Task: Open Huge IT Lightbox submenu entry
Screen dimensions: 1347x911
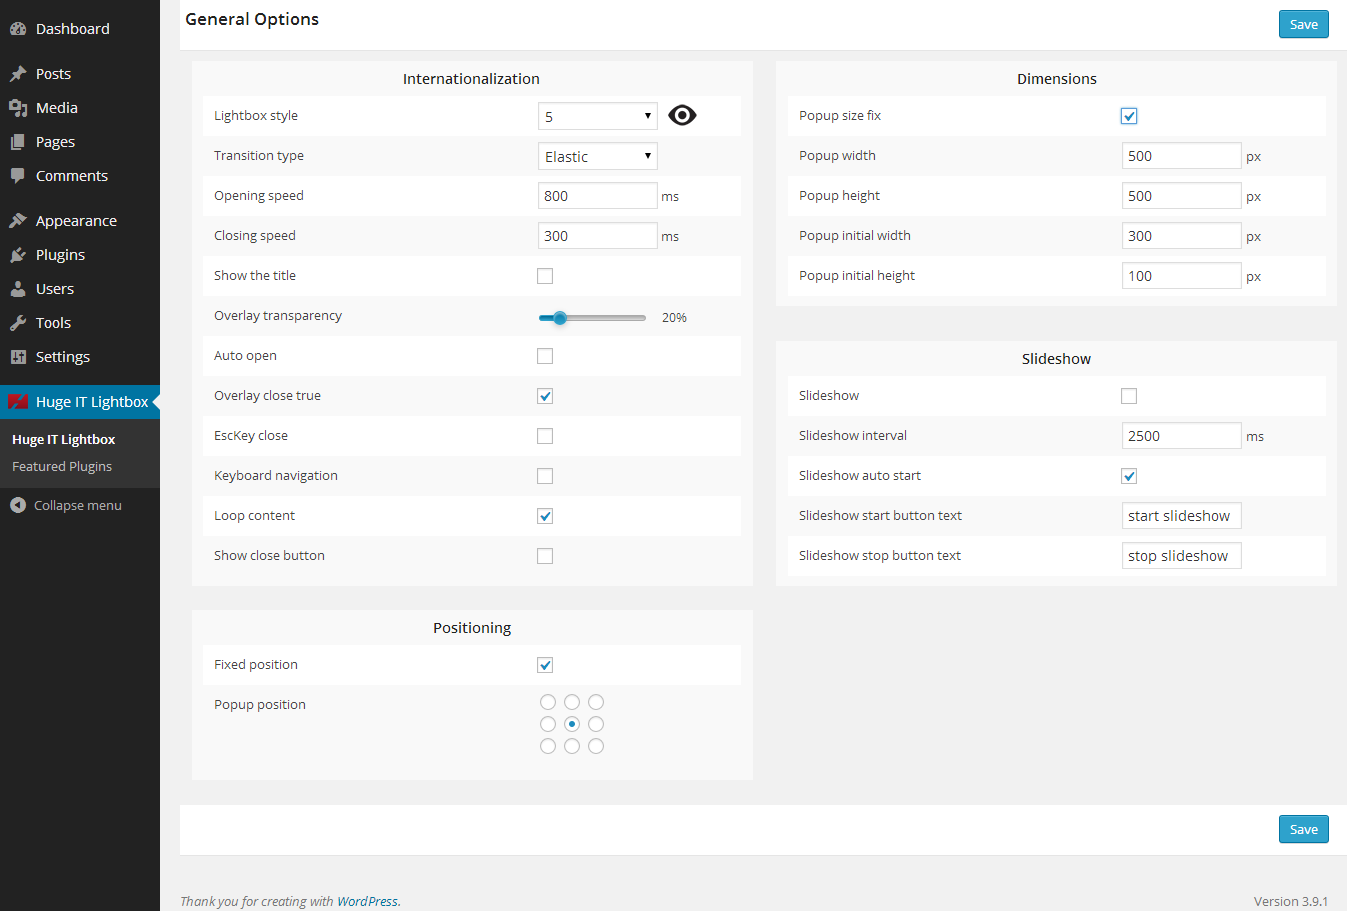Action: pyautogui.click(x=64, y=440)
